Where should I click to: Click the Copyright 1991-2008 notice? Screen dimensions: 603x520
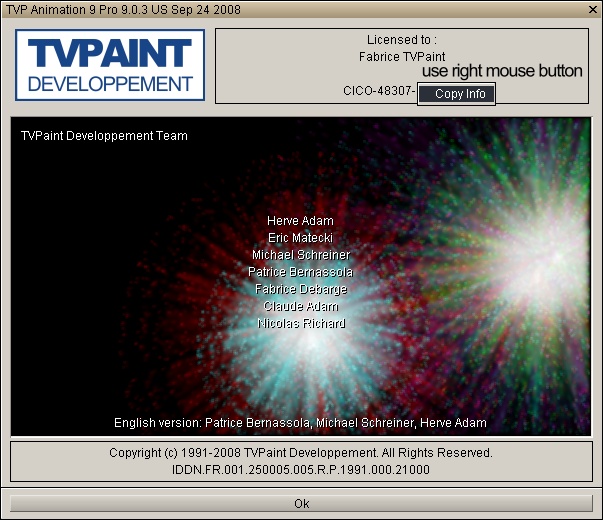tap(301, 453)
